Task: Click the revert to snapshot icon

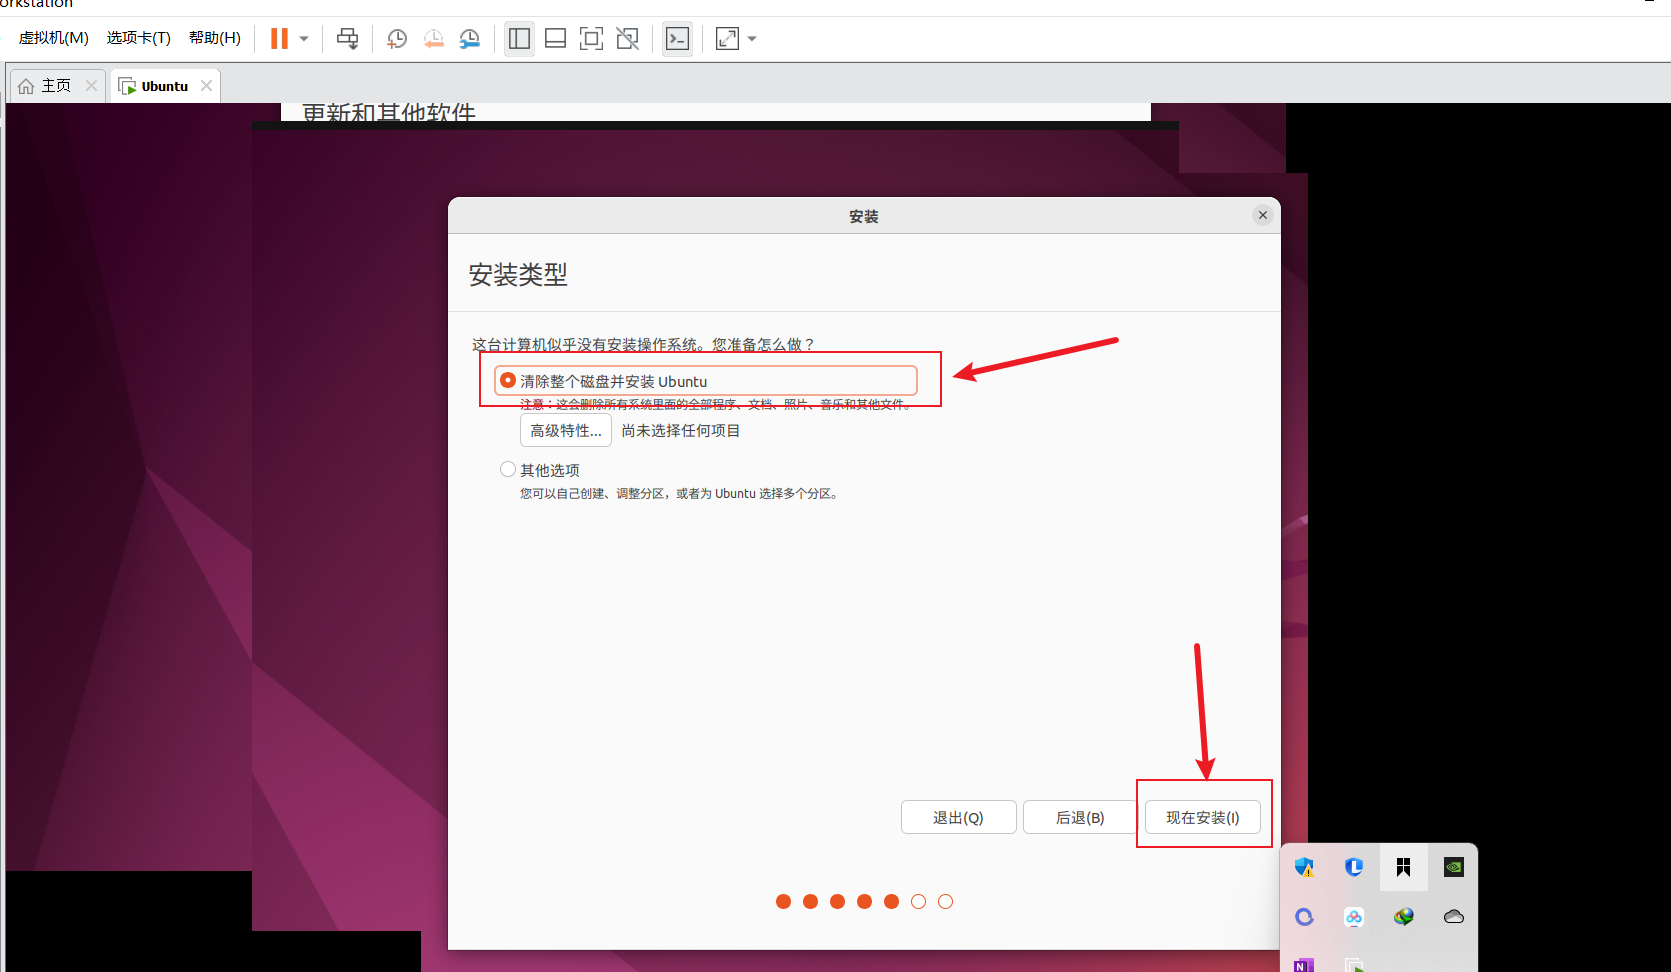Action: pyautogui.click(x=433, y=39)
